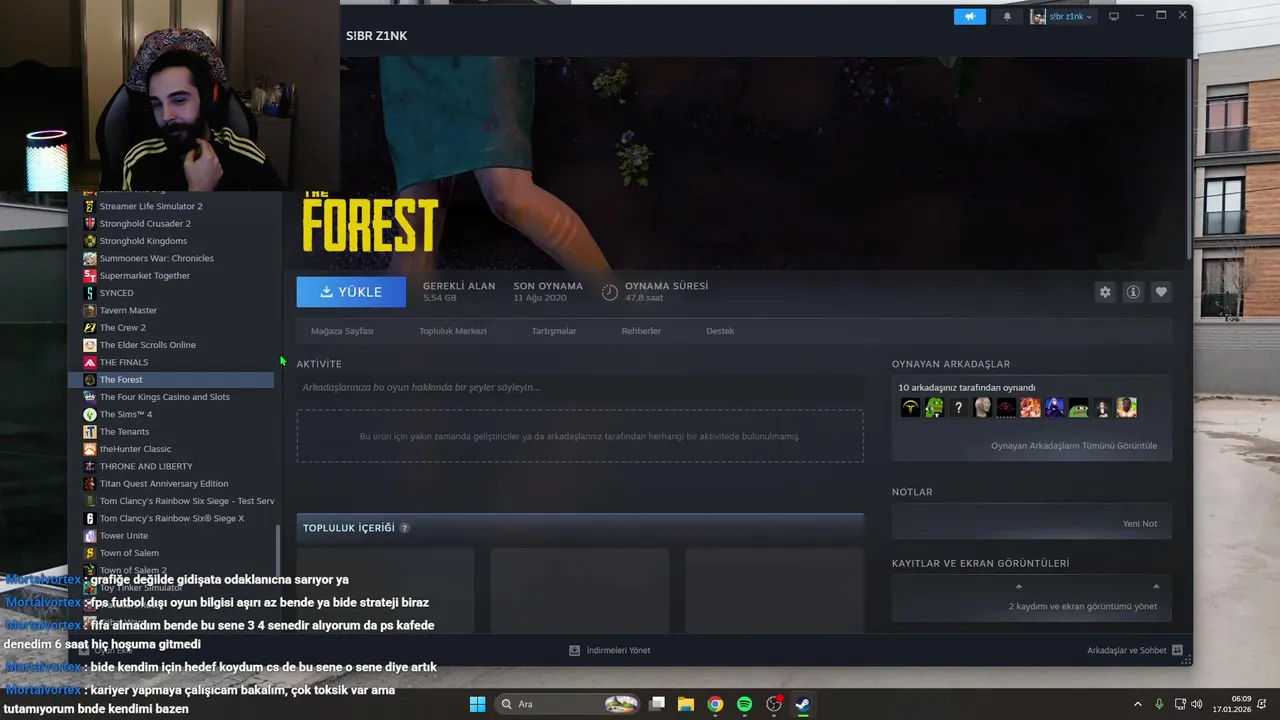The image size is (1280, 720).
Task: Select THE FINALS in library
Action: click(x=124, y=362)
